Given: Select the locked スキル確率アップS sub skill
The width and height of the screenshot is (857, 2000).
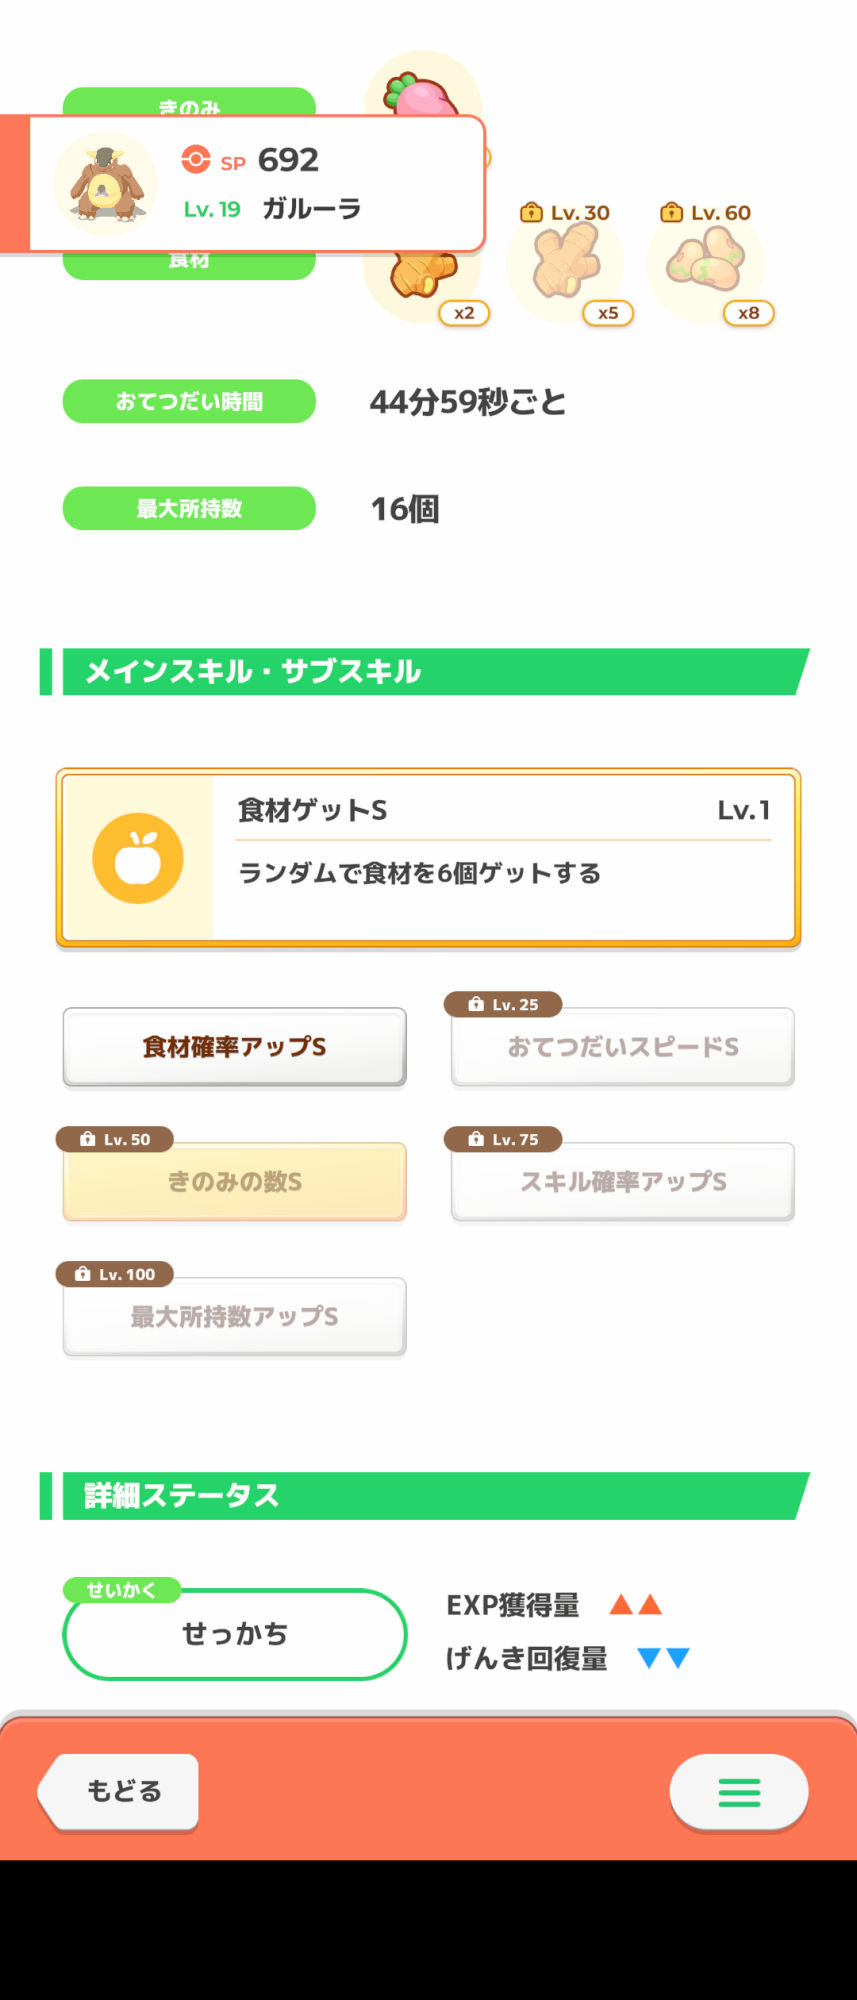Looking at the screenshot, I should (623, 1182).
